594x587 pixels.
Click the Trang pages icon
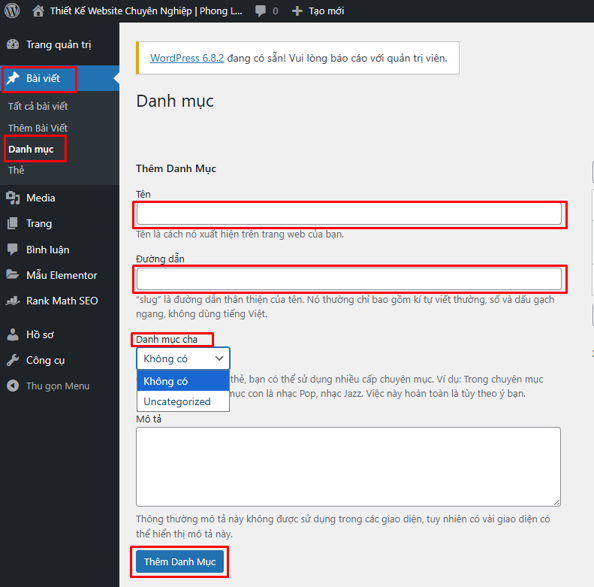point(13,223)
